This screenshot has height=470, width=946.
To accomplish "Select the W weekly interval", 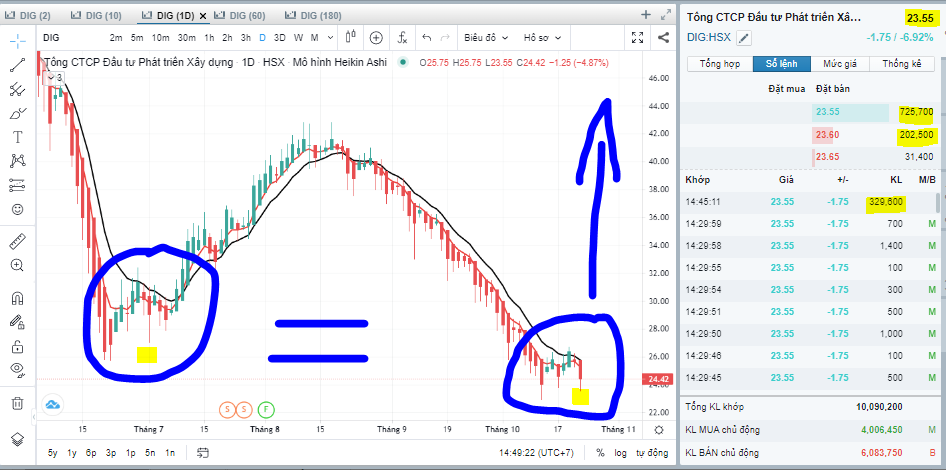I will click(x=298, y=37).
